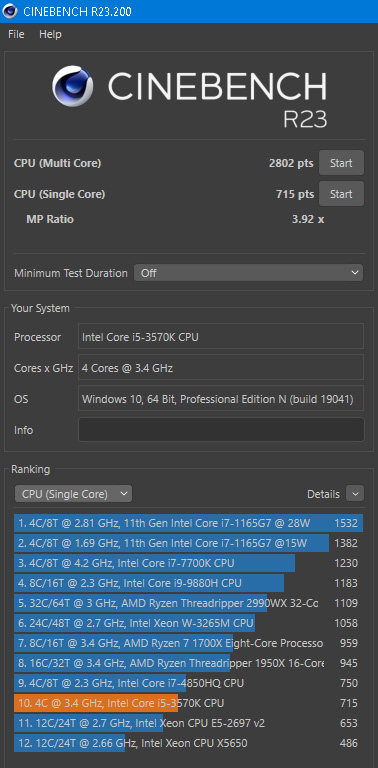Start the CPU Multi Core test
Image resolution: width=378 pixels, height=768 pixels.
(341, 163)
